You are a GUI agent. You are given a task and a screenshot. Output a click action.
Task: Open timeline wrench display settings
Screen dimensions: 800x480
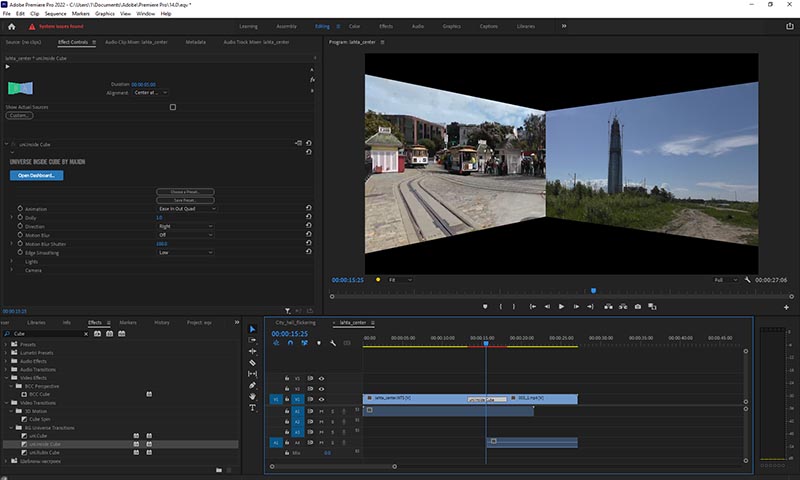(333, 343)
